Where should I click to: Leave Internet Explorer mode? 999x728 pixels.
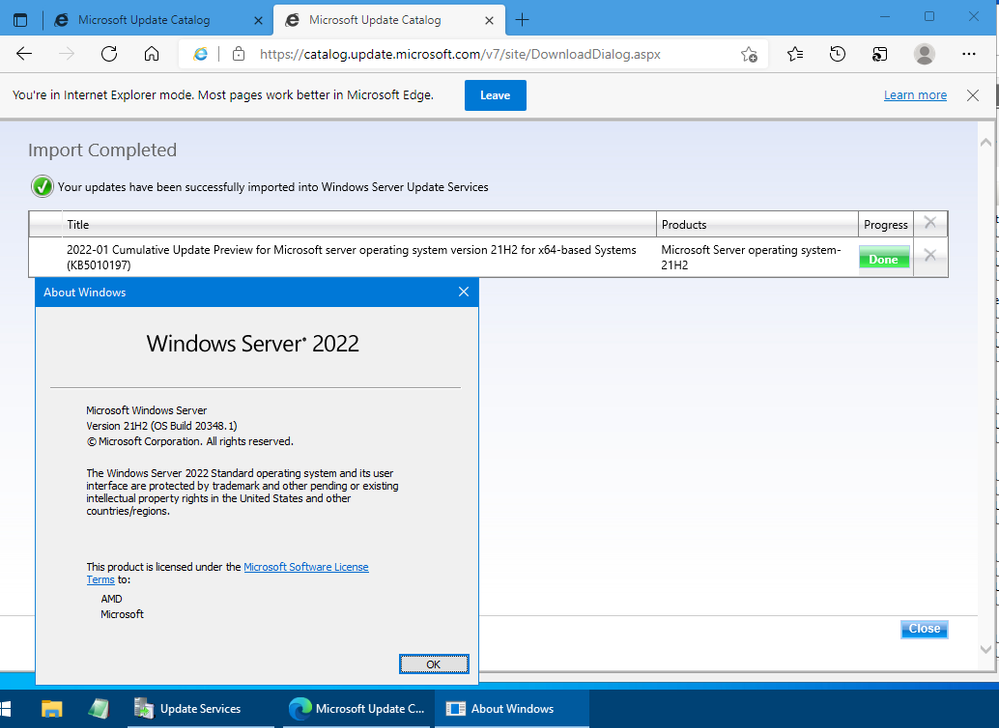coord(495,96)
